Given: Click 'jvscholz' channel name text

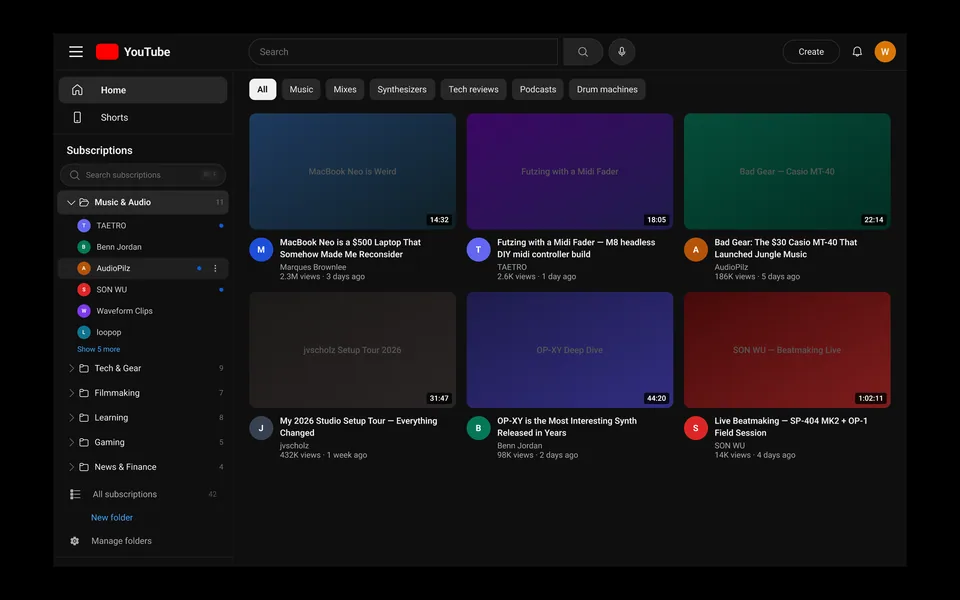Looking at the screenshot, I should pos(294,446).
